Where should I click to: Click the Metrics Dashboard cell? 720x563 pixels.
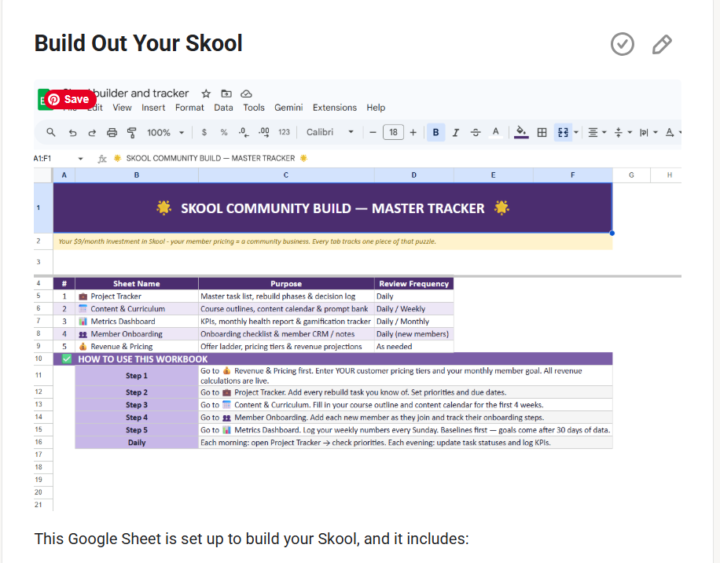(x=137, y=321)
